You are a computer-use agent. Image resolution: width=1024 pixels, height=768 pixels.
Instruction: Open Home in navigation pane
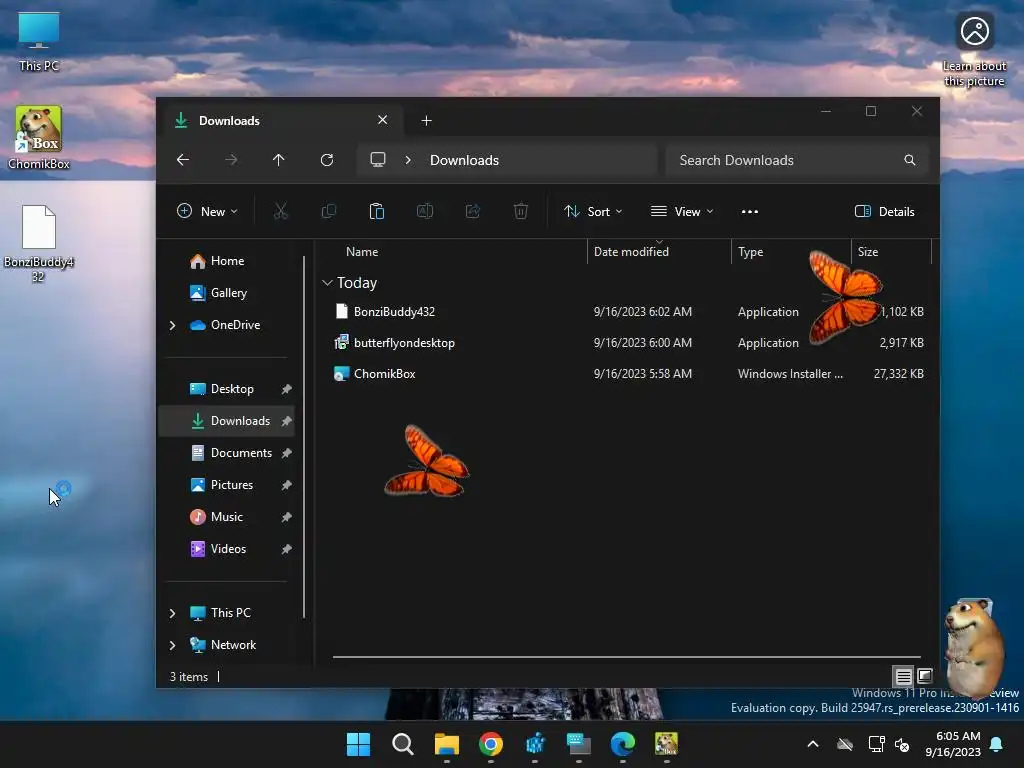pyautogui.click(x=227, y=261)
